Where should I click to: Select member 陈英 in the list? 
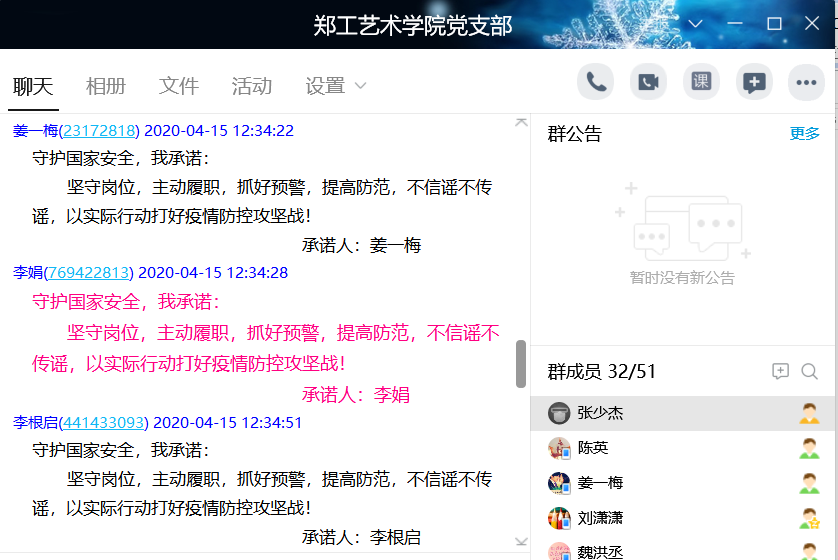click(x=593, y=448)
